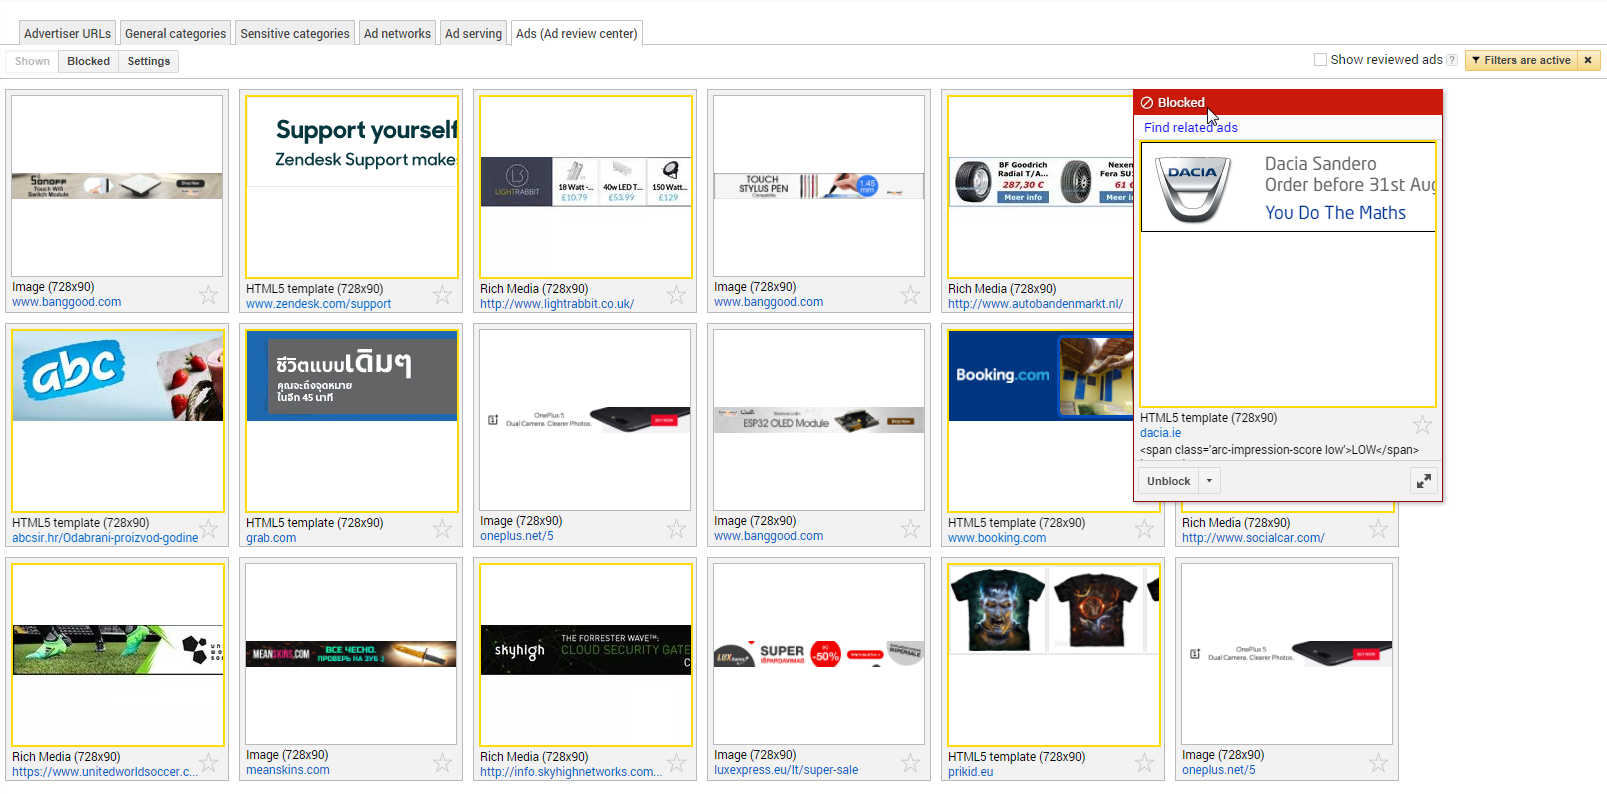Star the socialcar.com ad
The image size is (1607, 794).
(x=1378, y=528)
